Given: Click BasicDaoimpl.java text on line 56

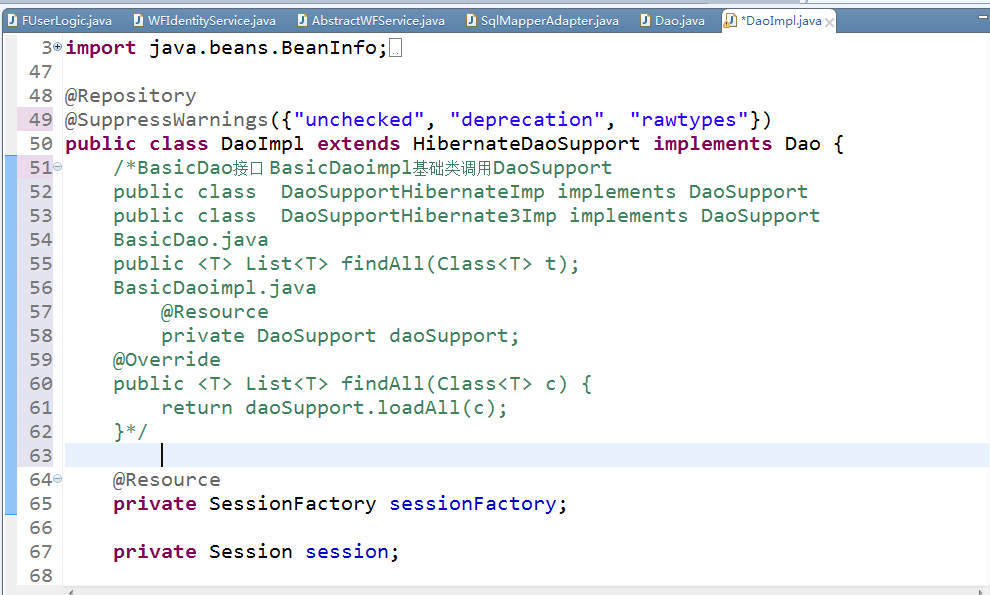Looking at the screenshot, I should (215, 288).
